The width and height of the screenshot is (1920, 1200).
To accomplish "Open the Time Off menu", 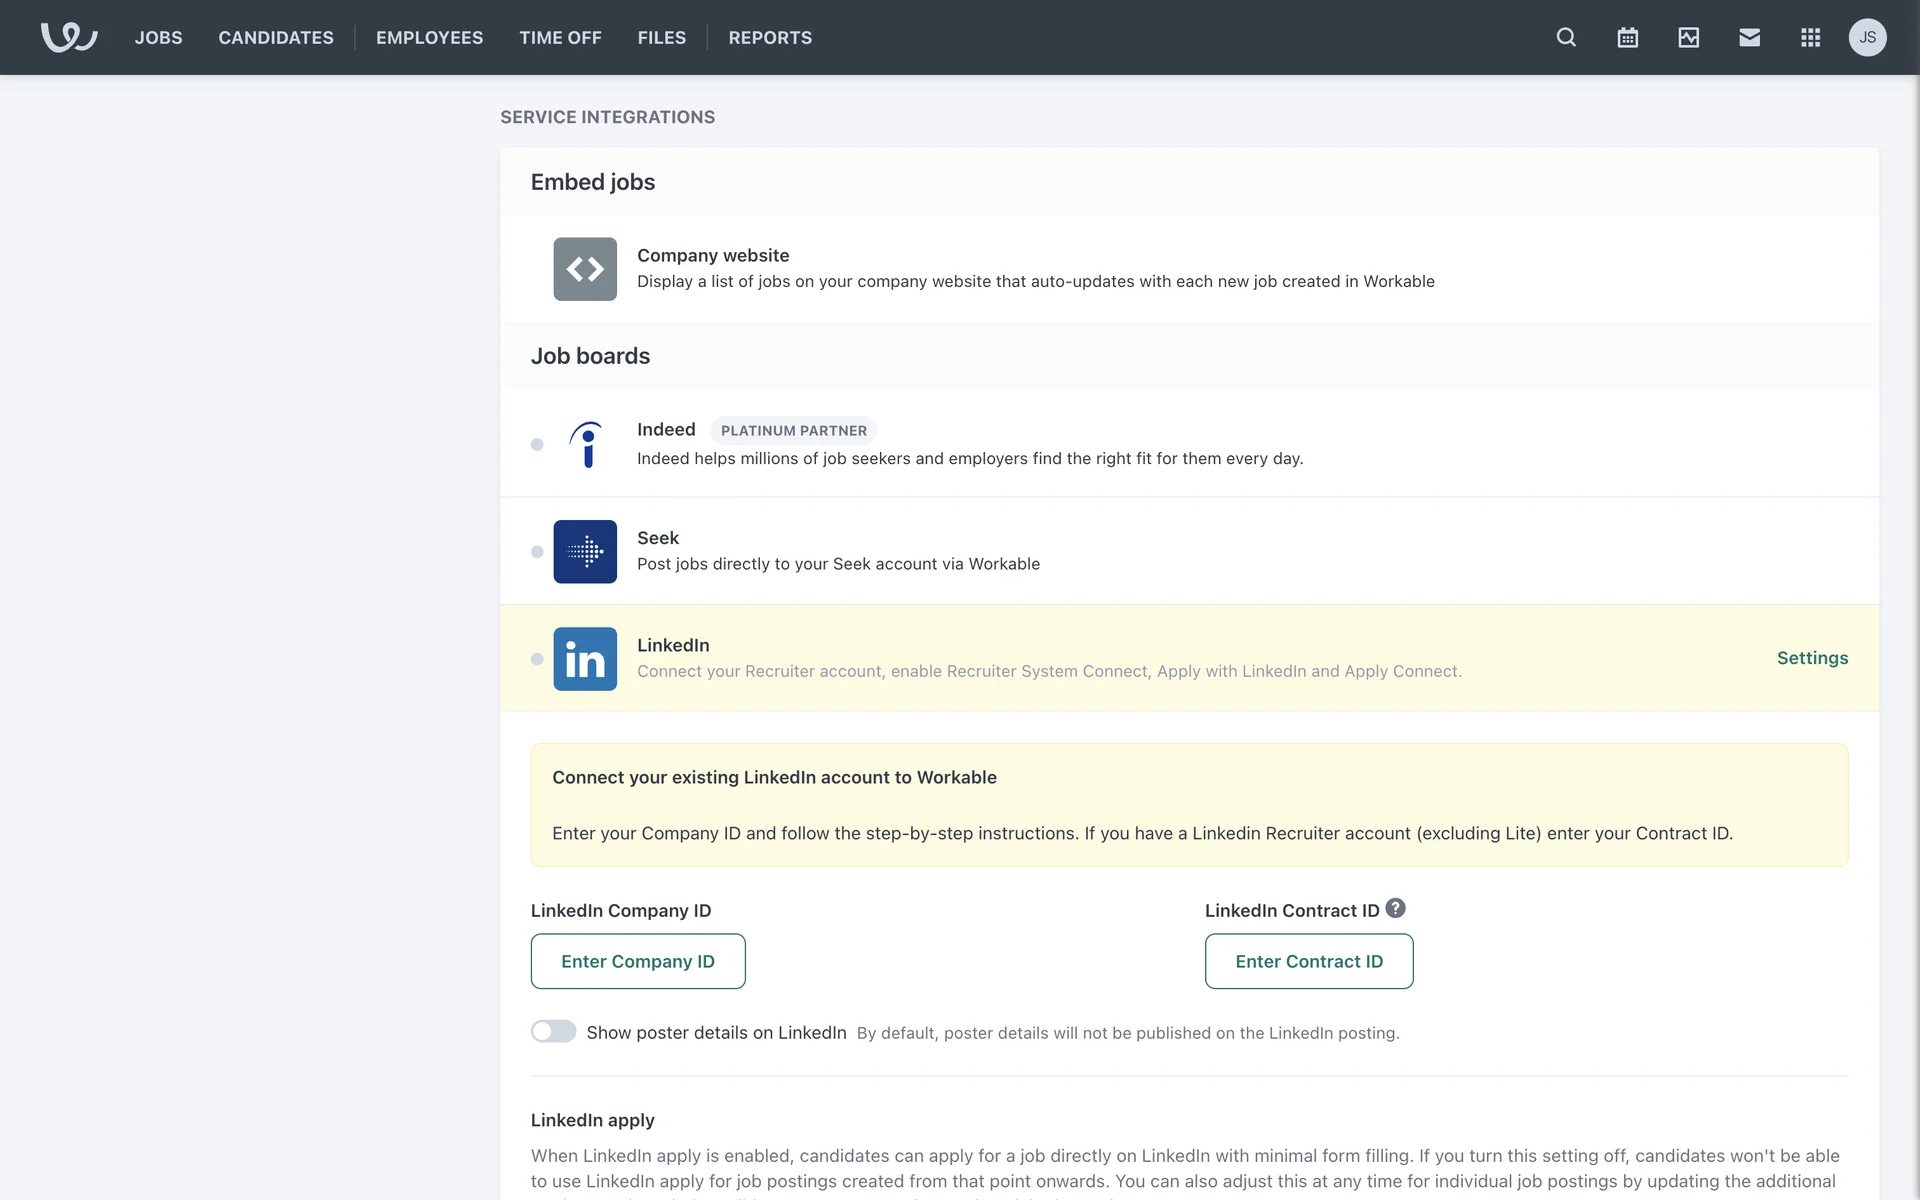I will (560, 38).
